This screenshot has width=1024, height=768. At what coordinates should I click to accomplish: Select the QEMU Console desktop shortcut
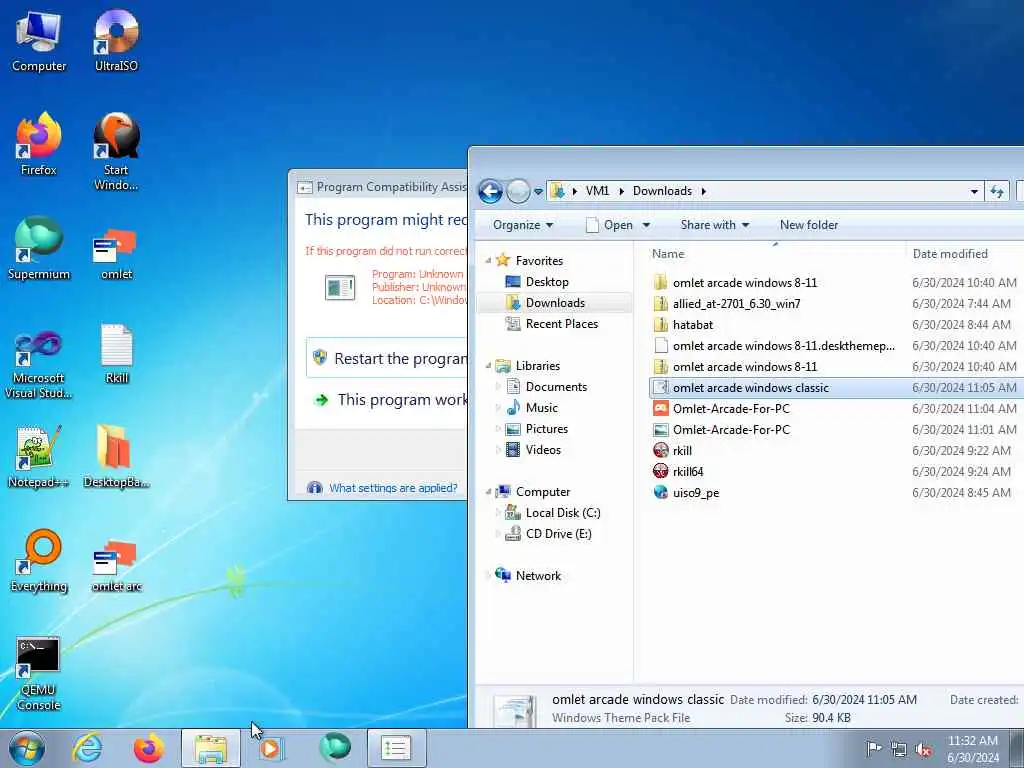(39, 673)
